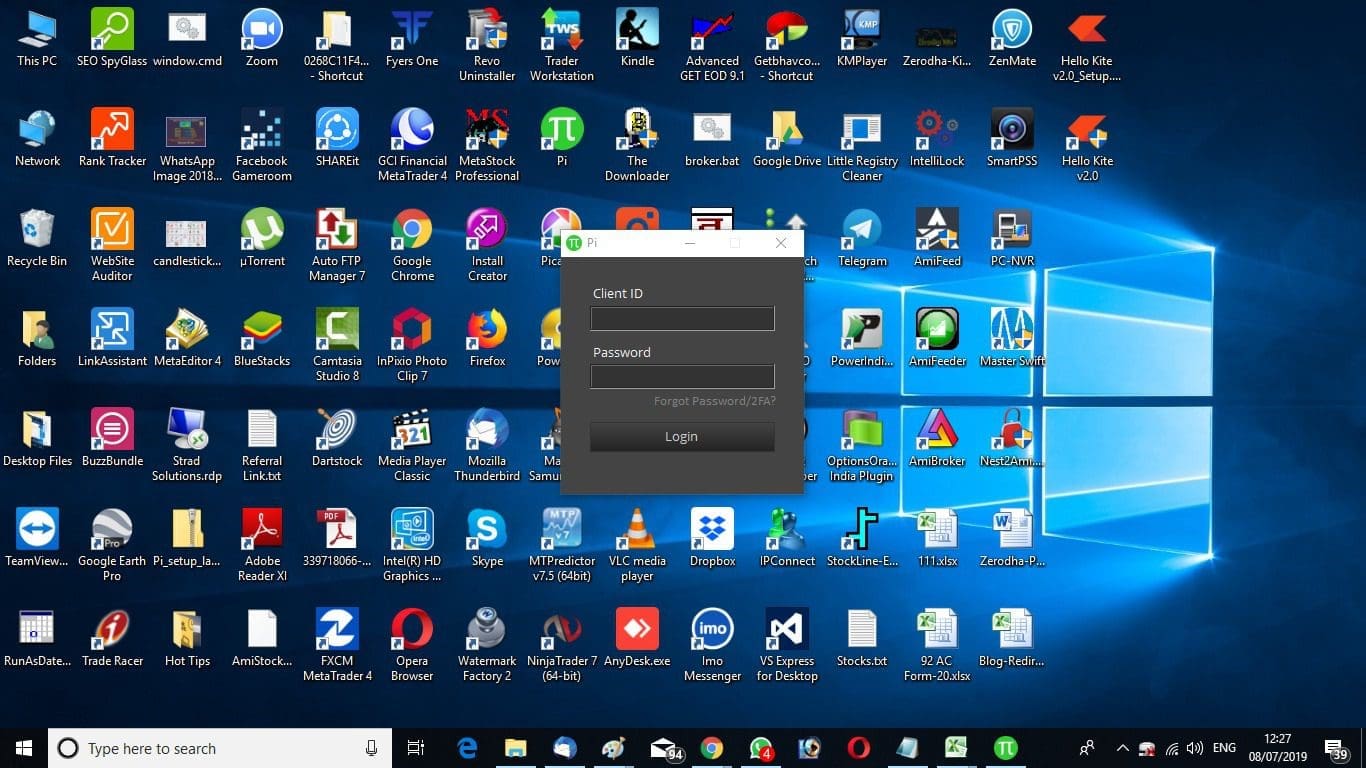Click the ENG language indicator

click(x=1224, y=748)
